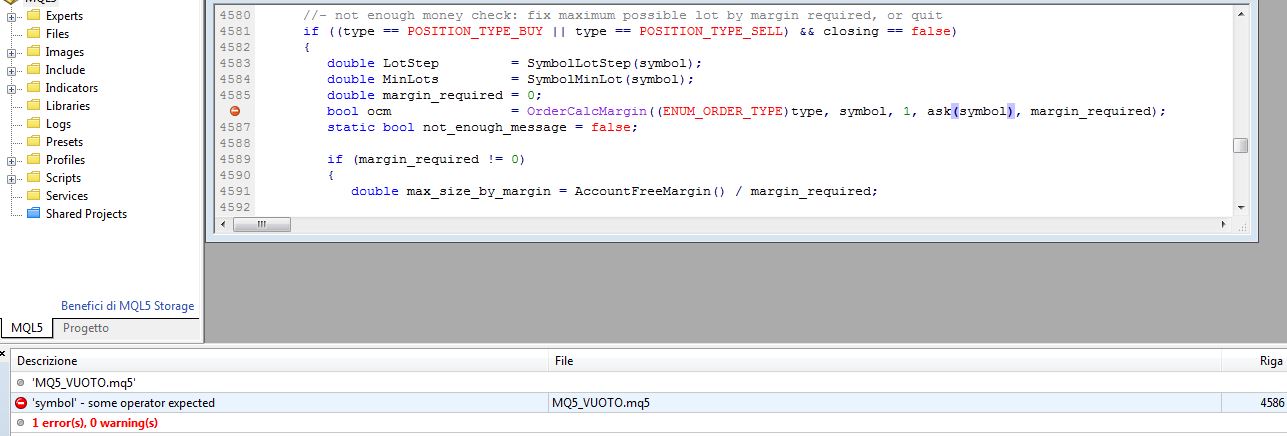Select the Scripts folder icon
The height and width of the screenshot is (436, 1287).
click(x=33, y=178)
